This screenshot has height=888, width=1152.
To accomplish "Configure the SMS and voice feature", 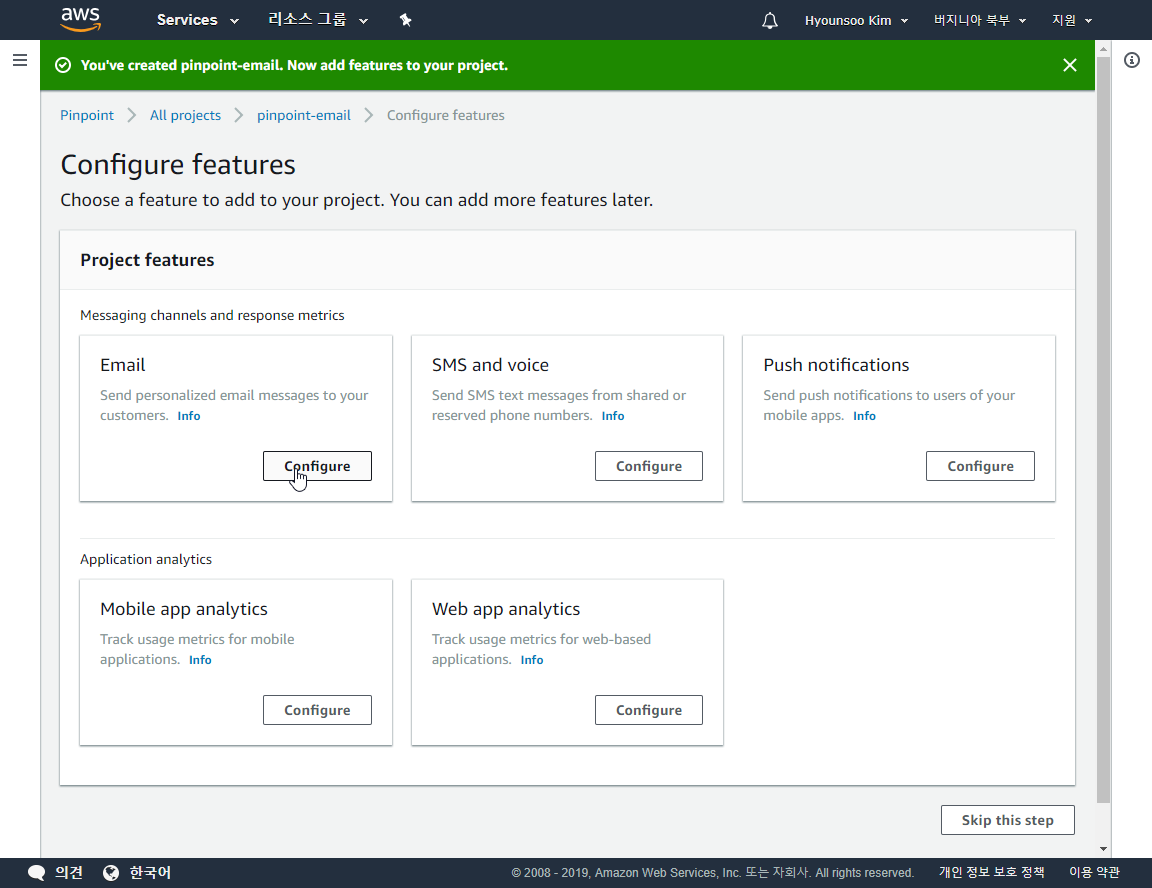I will point(649,466).
